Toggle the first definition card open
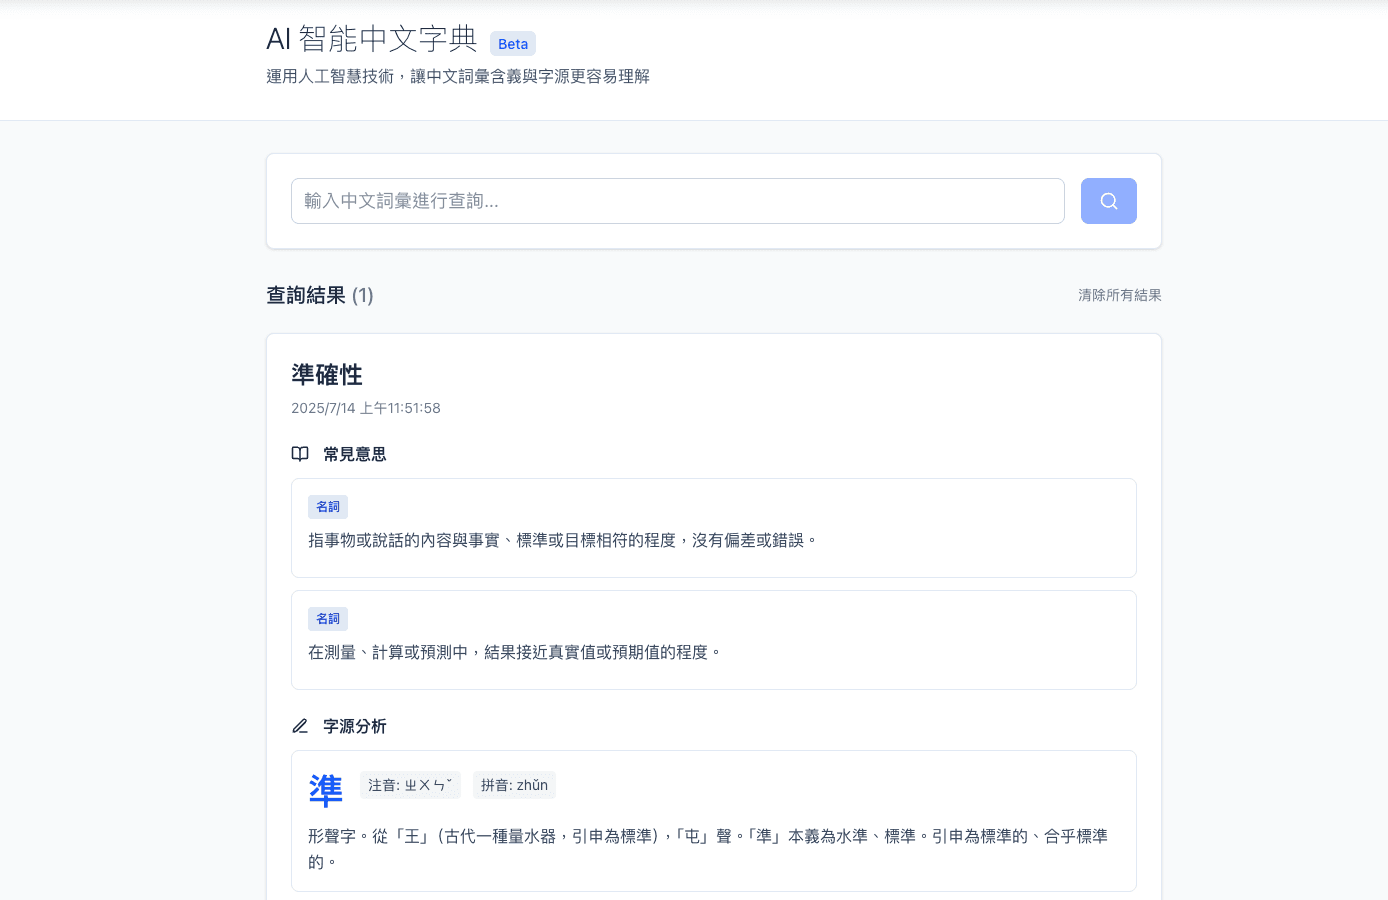The width and height of the screenshot is (1388, 900). (713, 528)
